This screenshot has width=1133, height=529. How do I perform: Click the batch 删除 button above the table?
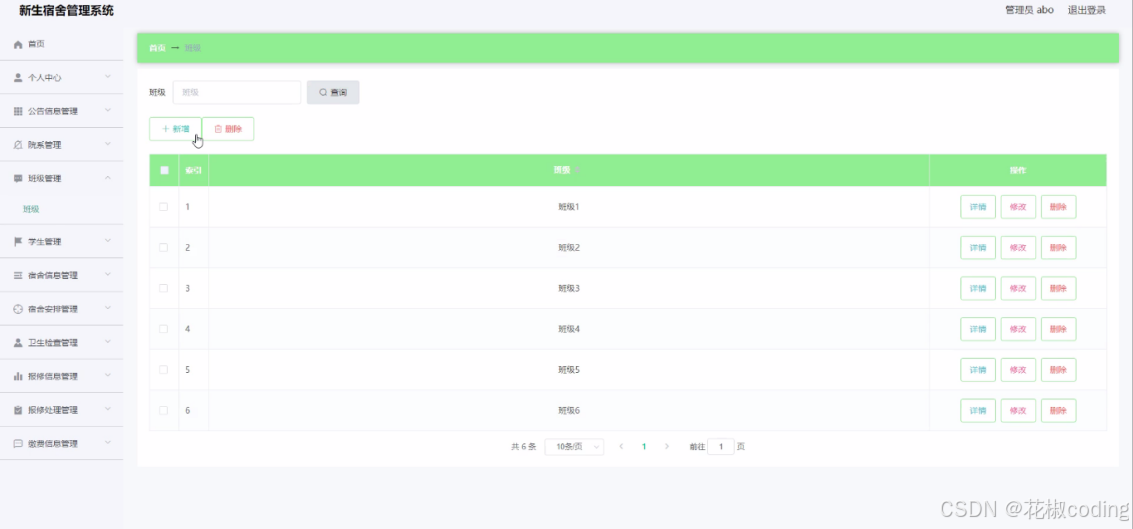coord(228,129)
